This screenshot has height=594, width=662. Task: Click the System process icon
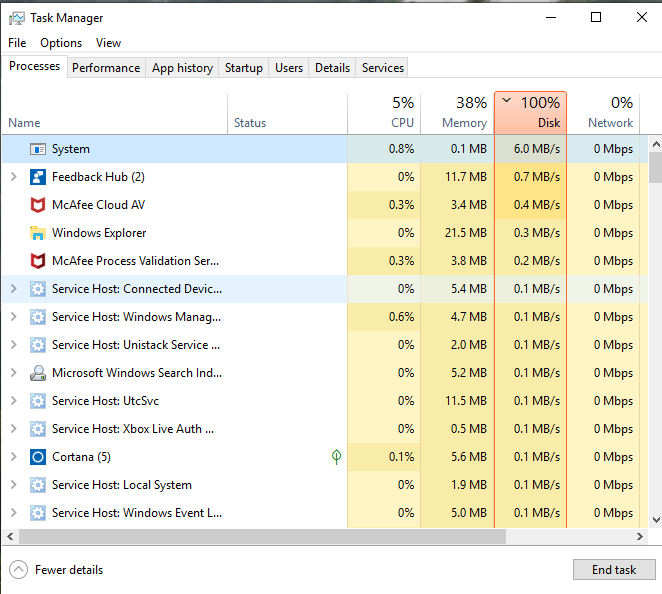38,149
